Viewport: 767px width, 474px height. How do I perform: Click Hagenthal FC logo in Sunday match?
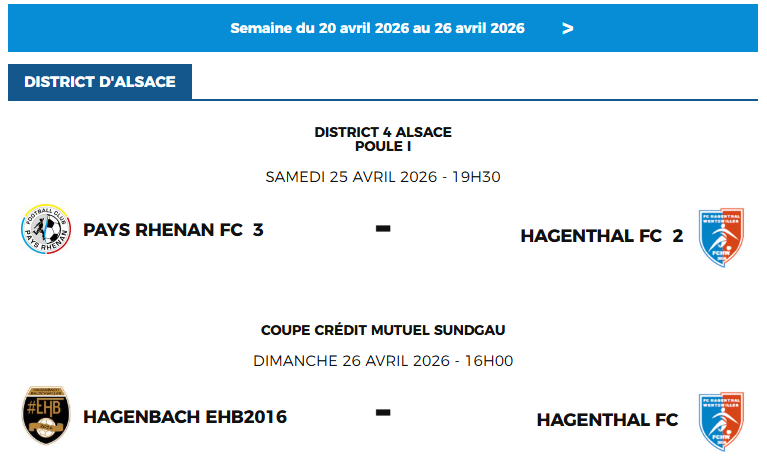click(x=720, y=419)
